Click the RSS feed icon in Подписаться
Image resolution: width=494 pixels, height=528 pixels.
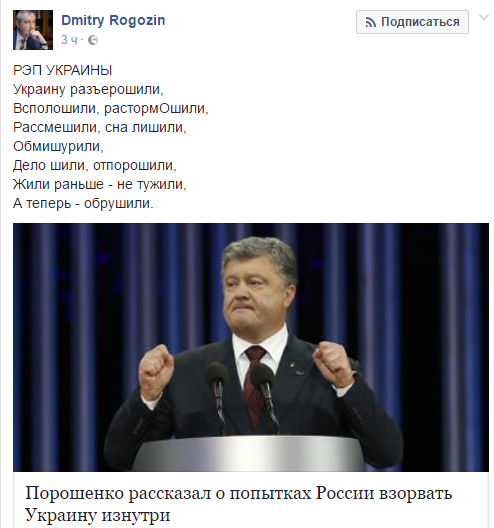370,23
